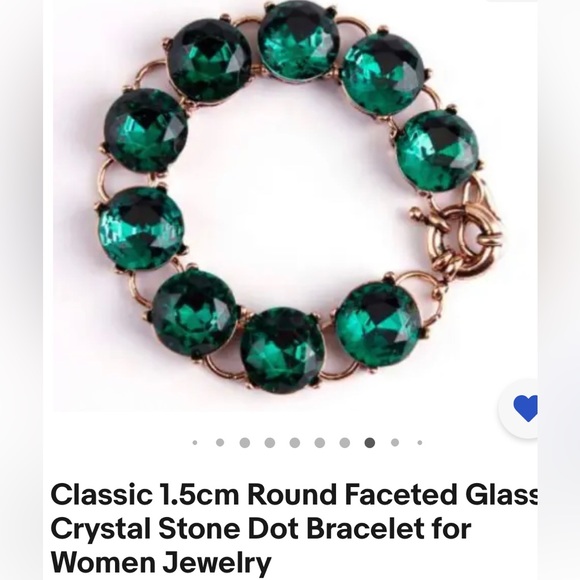Select the fourth image pagination dot
Viewport: 580px width, 580px height.
click(270, 443)
